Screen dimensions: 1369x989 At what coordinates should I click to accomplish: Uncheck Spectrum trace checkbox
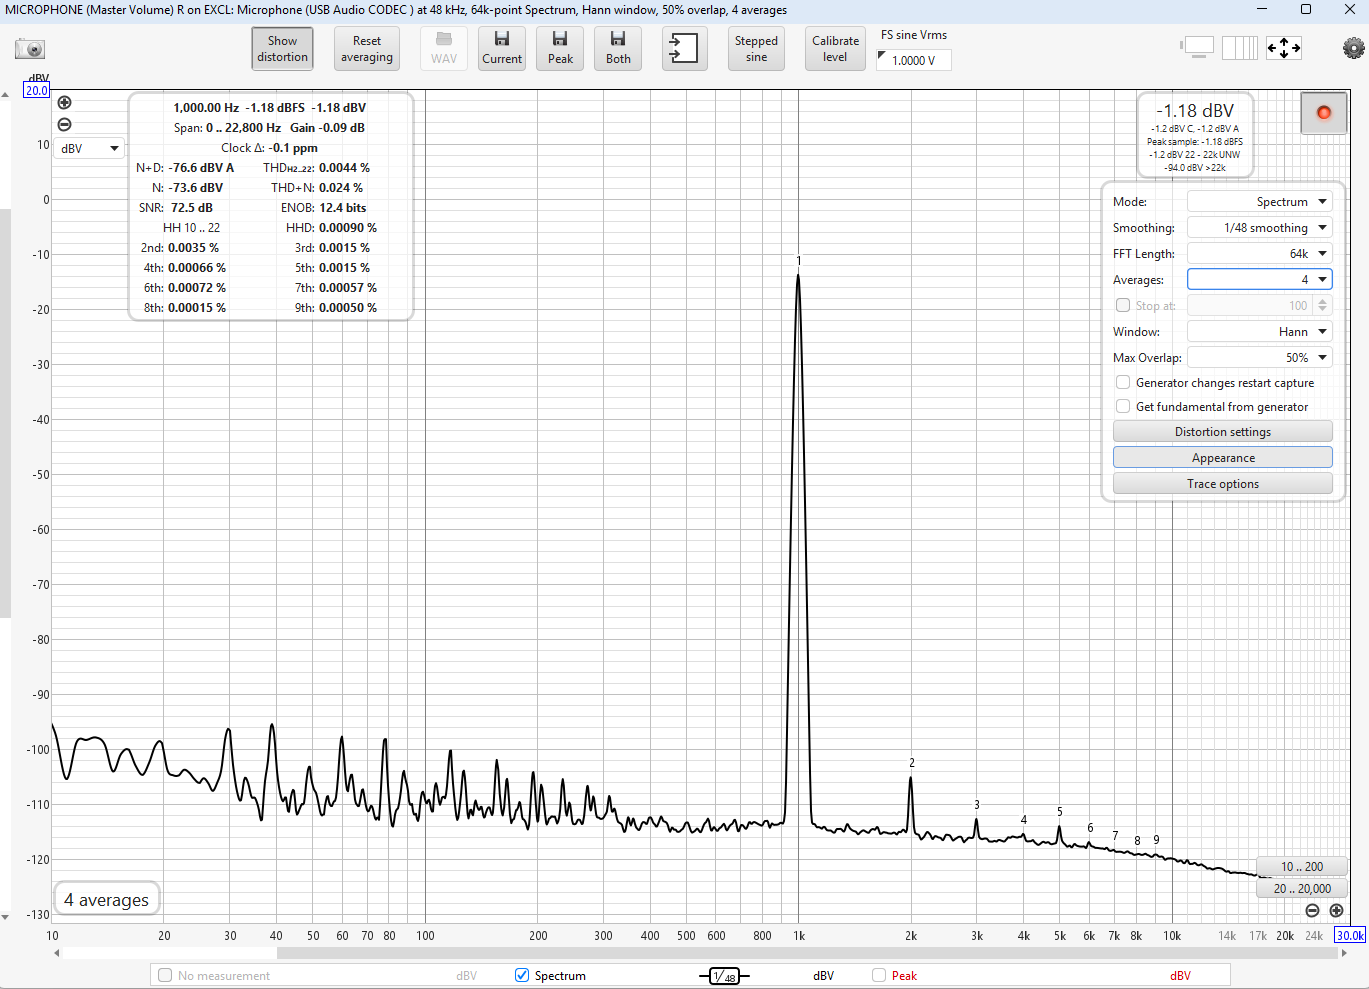point(522,975)
